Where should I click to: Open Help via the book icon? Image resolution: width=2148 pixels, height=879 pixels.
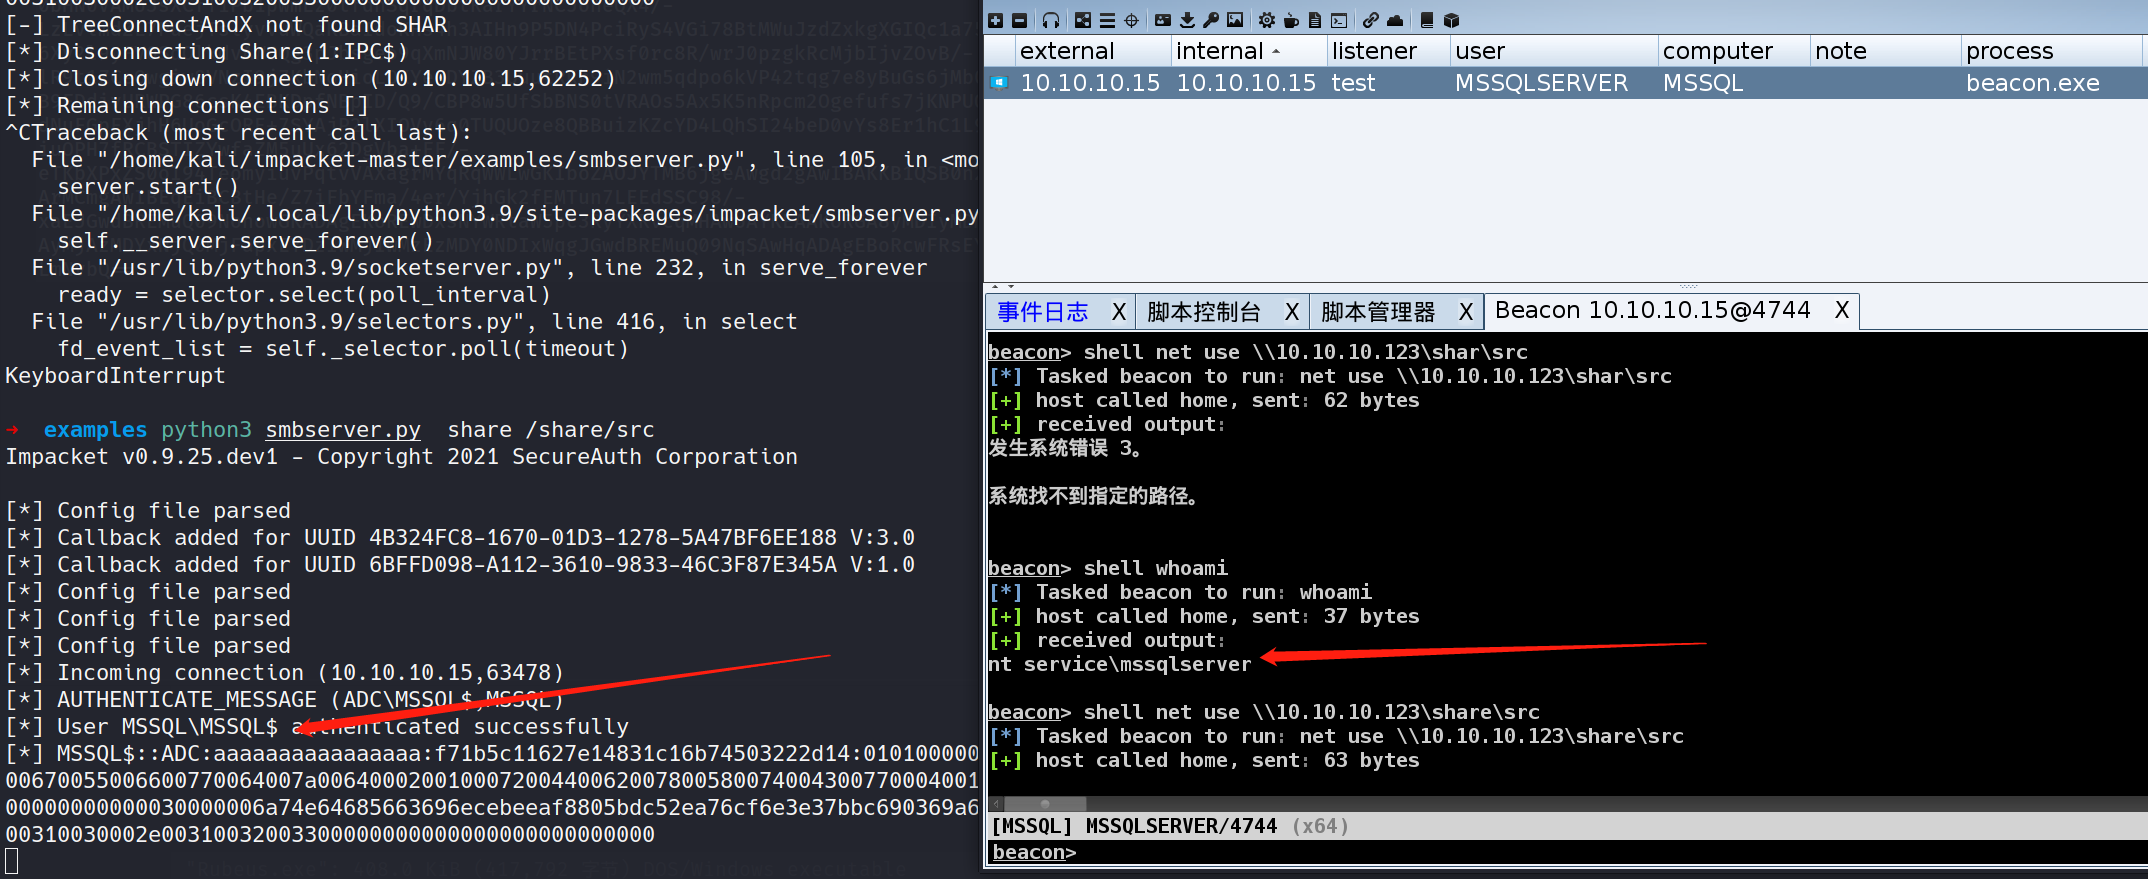tap(1427, 20)
